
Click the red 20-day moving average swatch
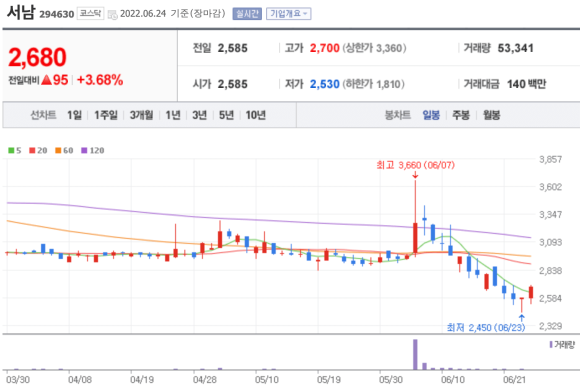(x=32, y=150)
